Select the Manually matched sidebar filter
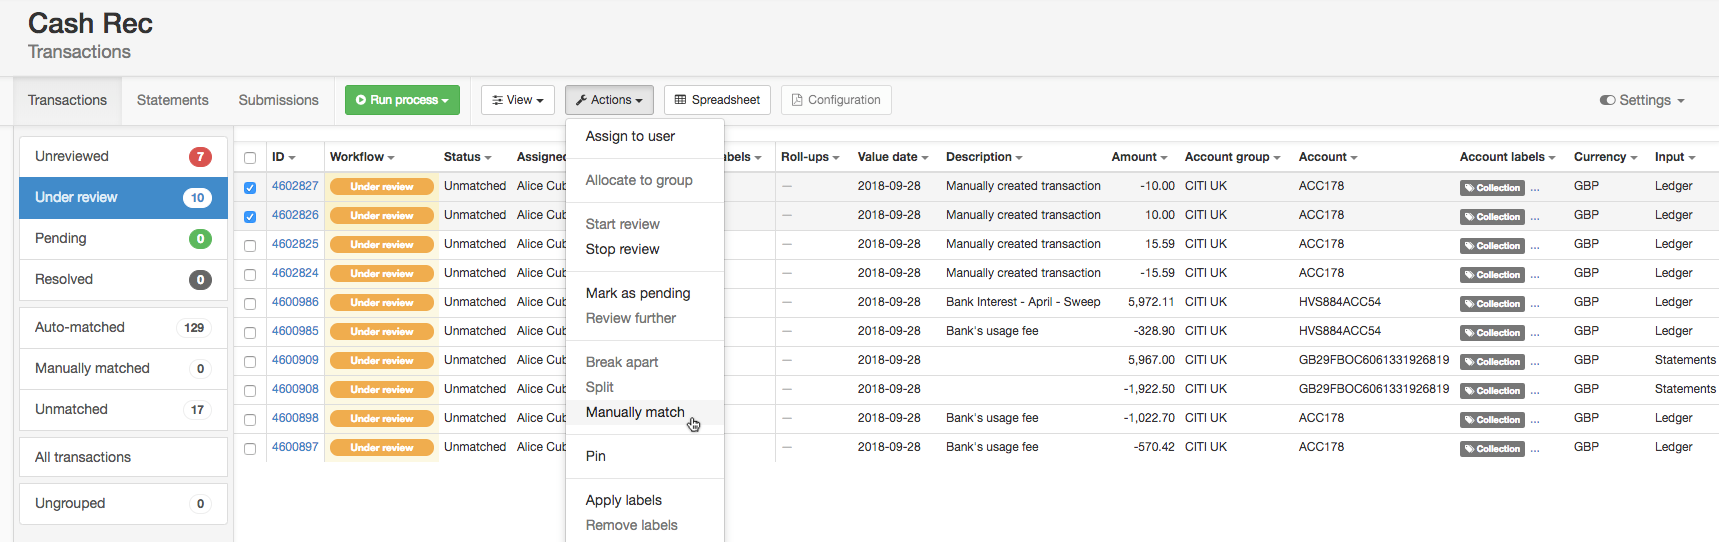This screenshot has height=542, width=1719. pos(123,368)
